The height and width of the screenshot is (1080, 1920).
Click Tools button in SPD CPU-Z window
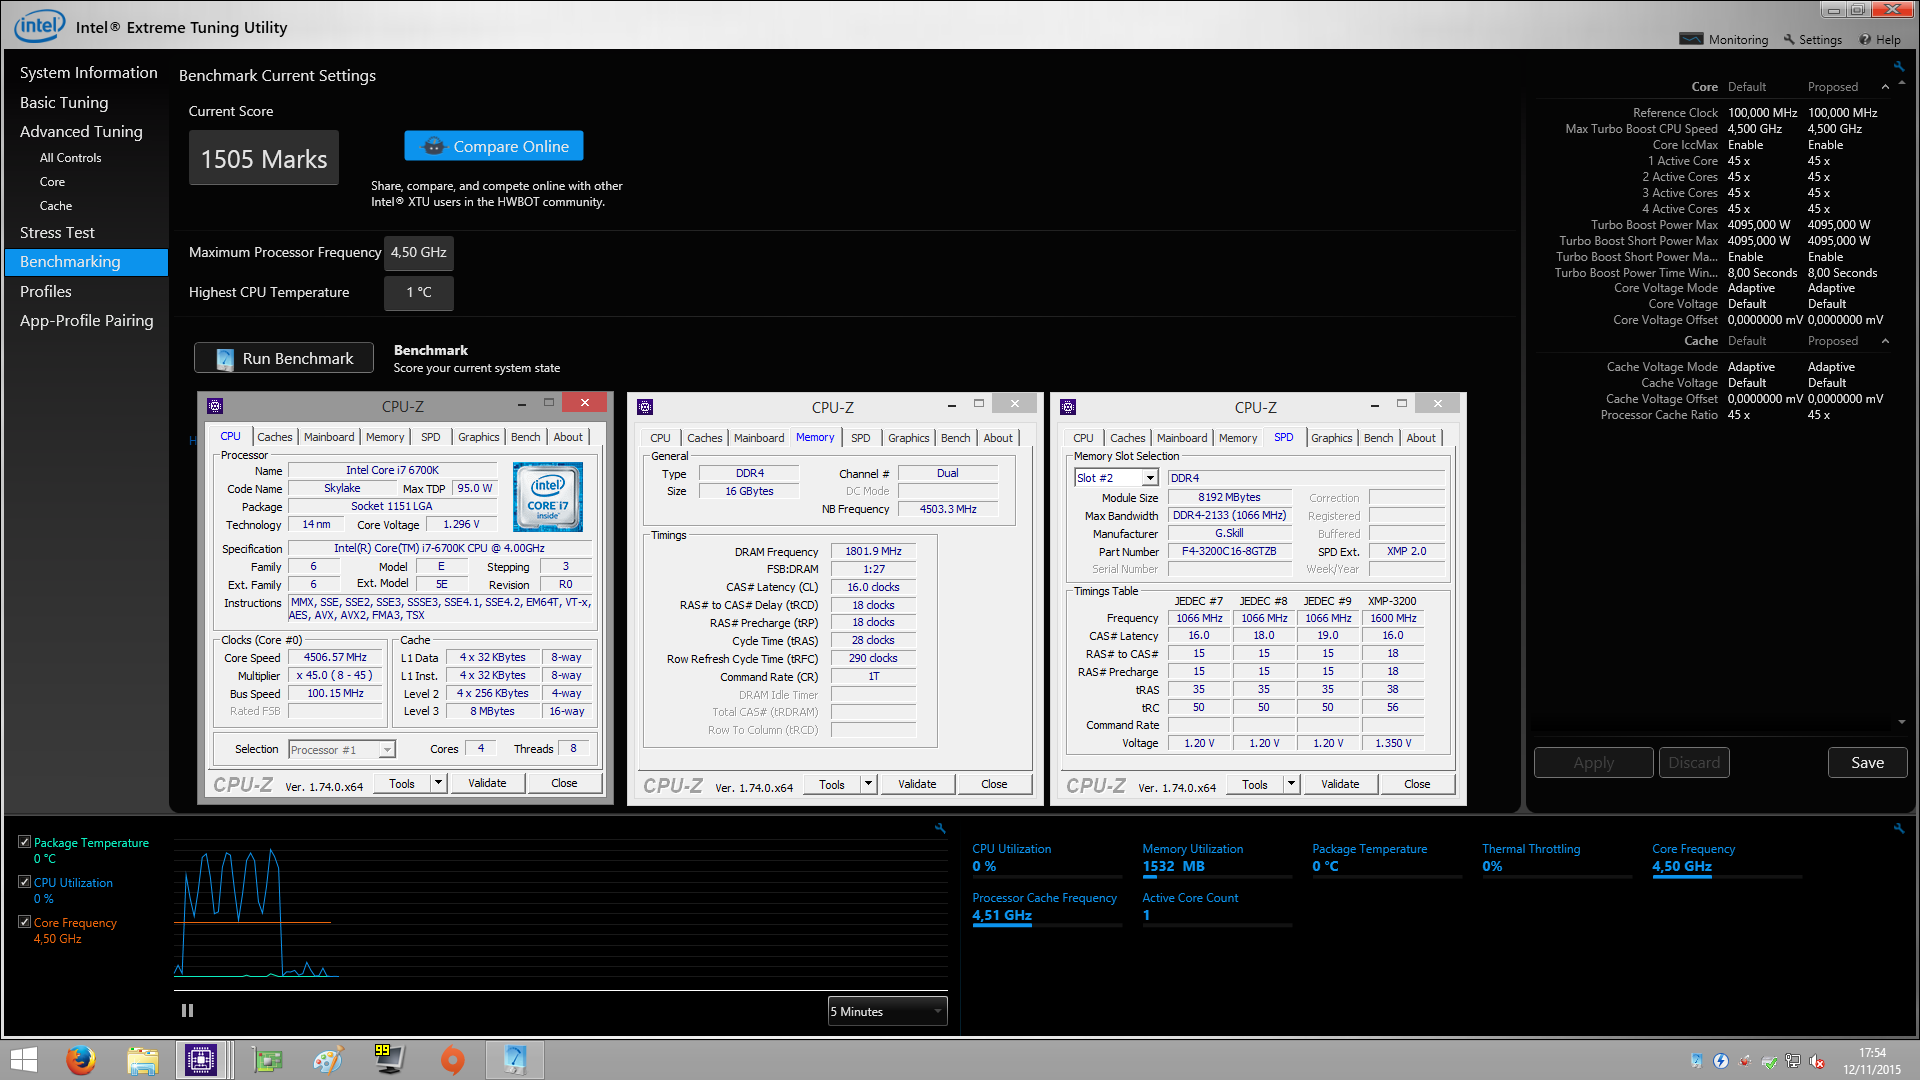(1254, 784)
